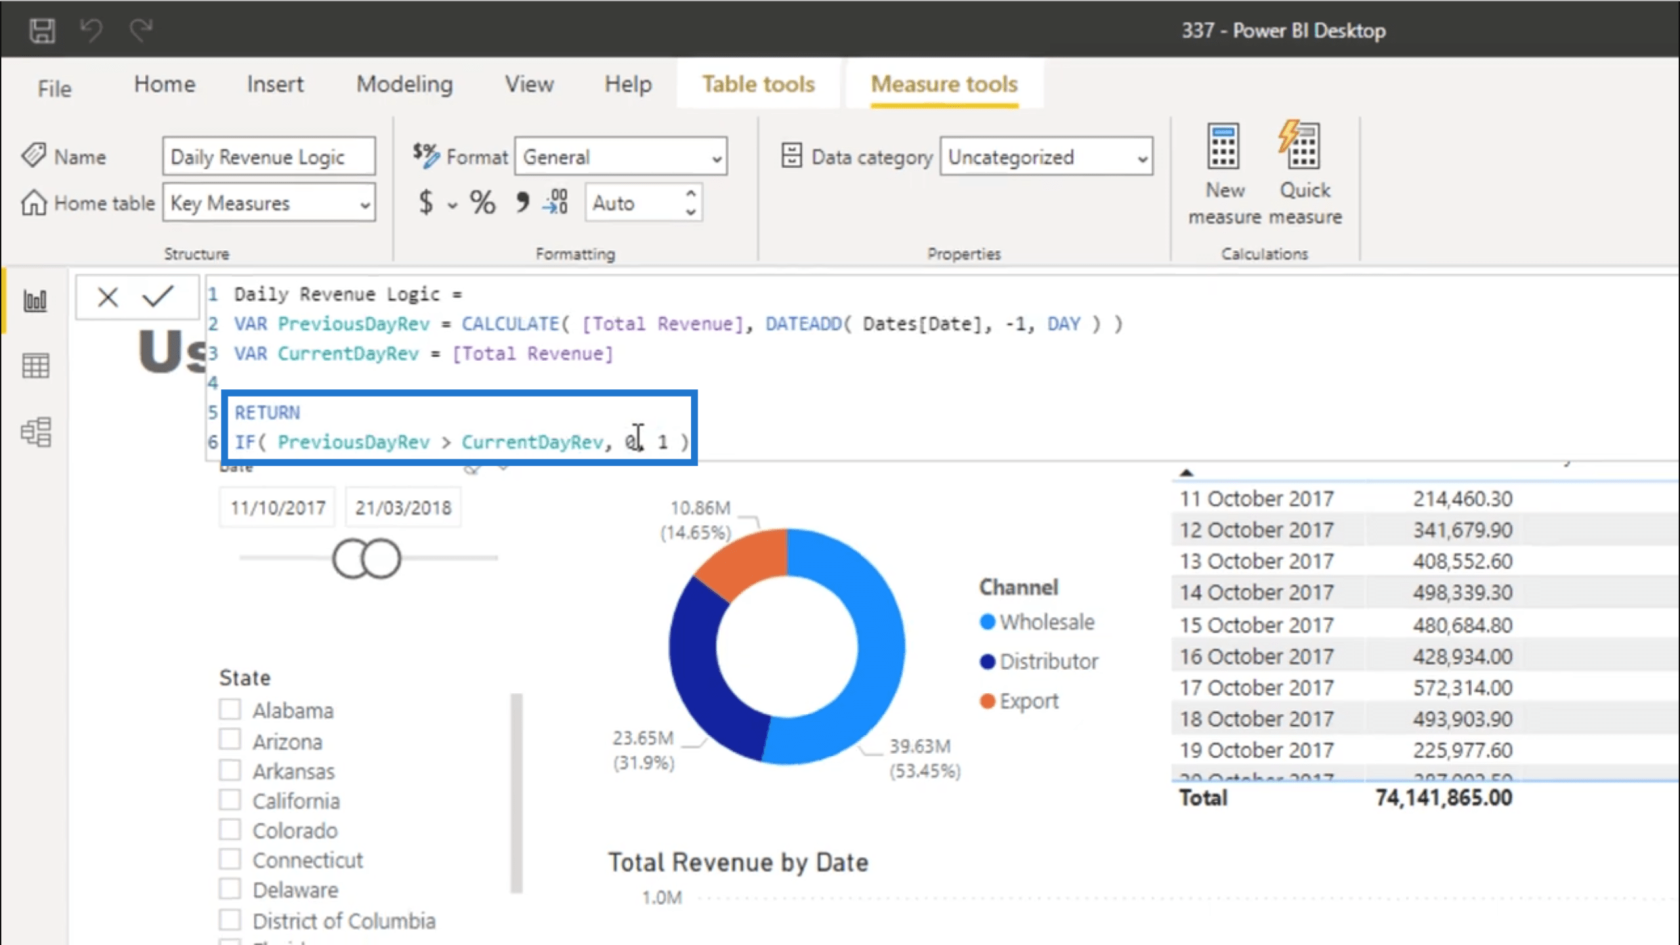Check the California state checkbox
The width and height of the screenshot is (1680, 945).
click(230, 800)
